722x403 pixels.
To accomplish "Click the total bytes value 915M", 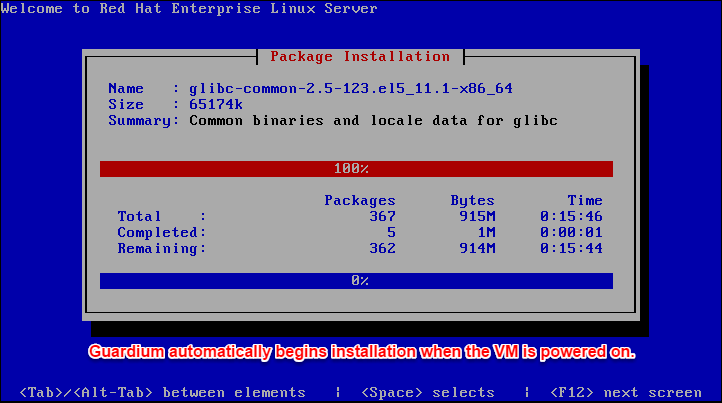I will click(475, 216).
